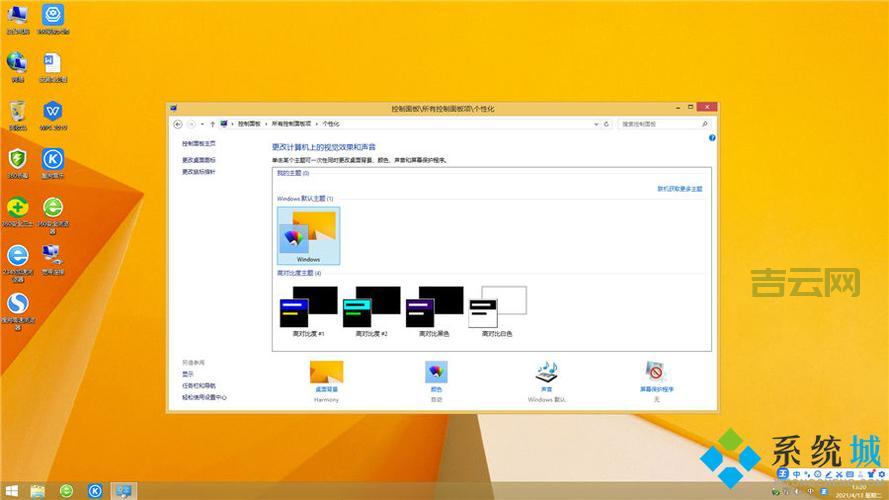This screenshot has height=500, width=889.
Task: Open the 更改桌面图标 link in sidebar
Action: 198,160
